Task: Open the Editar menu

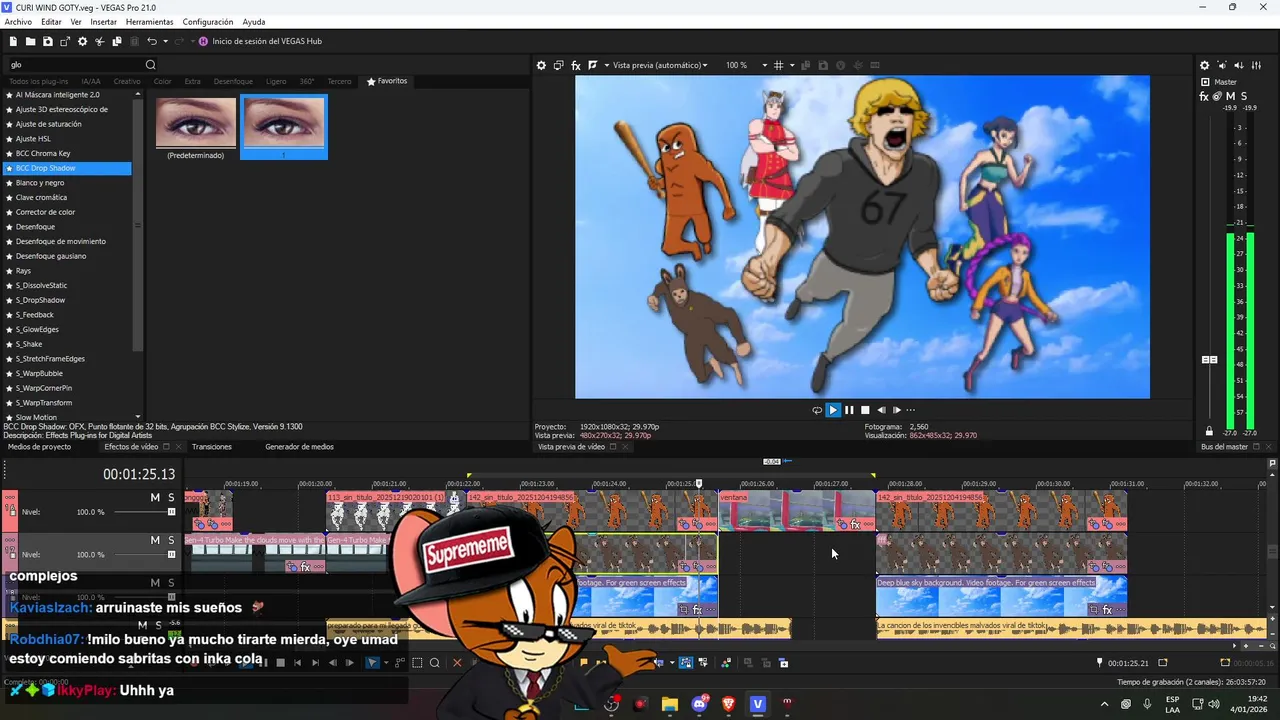Action: click(51, 22)
